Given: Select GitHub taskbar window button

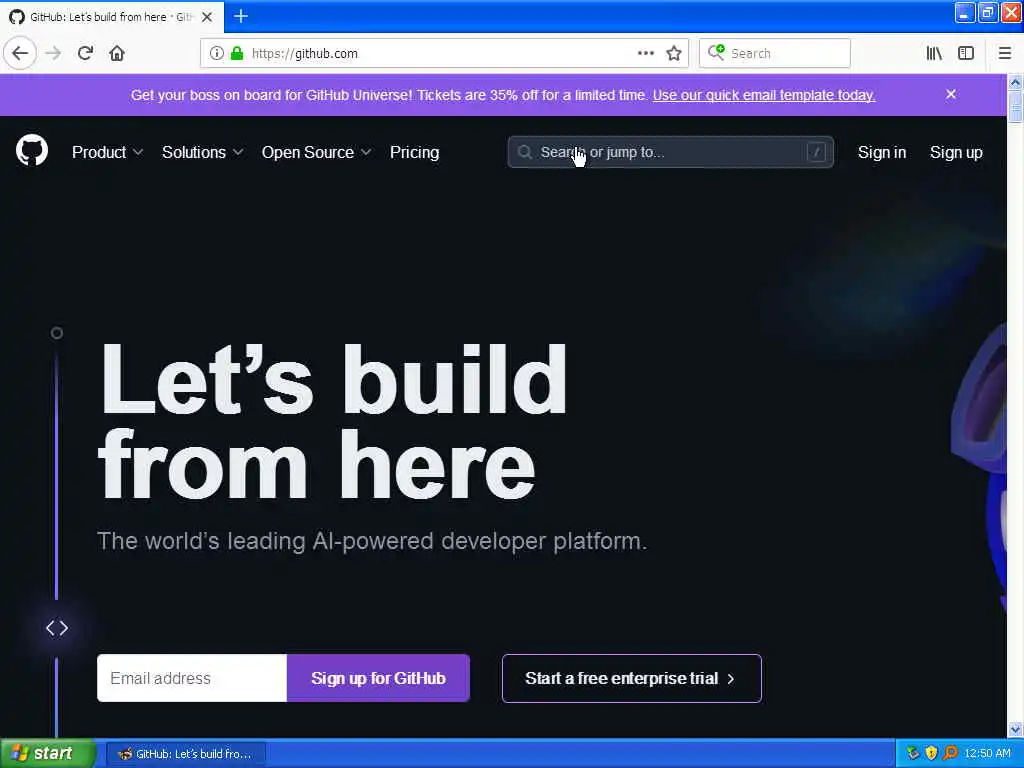Looking at the screenshot, I should (x=185, y=754).
